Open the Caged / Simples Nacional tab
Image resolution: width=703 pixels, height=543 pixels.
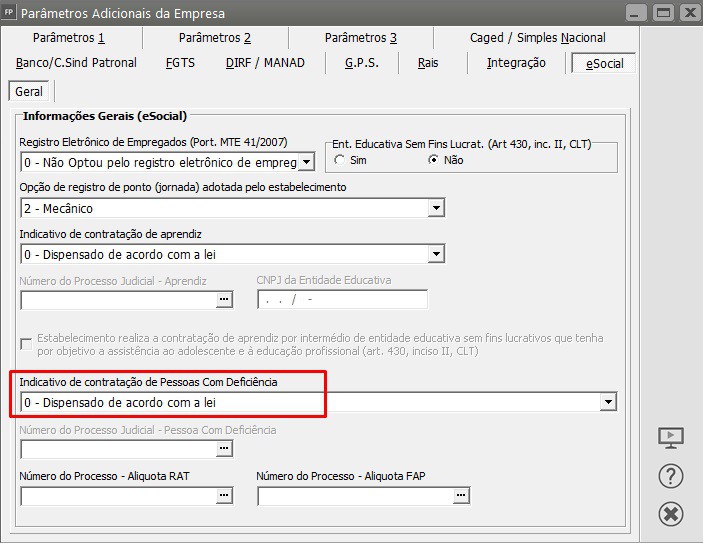tap(538, 38)
